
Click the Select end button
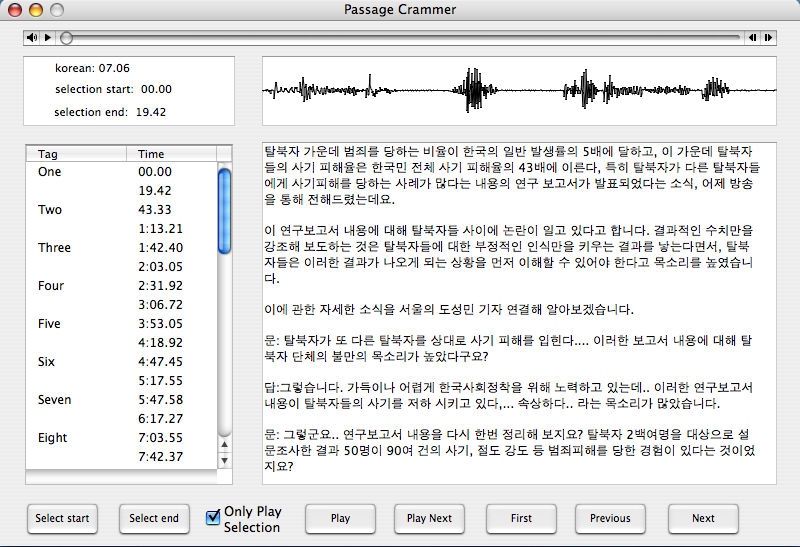click(x=154, y=518)
